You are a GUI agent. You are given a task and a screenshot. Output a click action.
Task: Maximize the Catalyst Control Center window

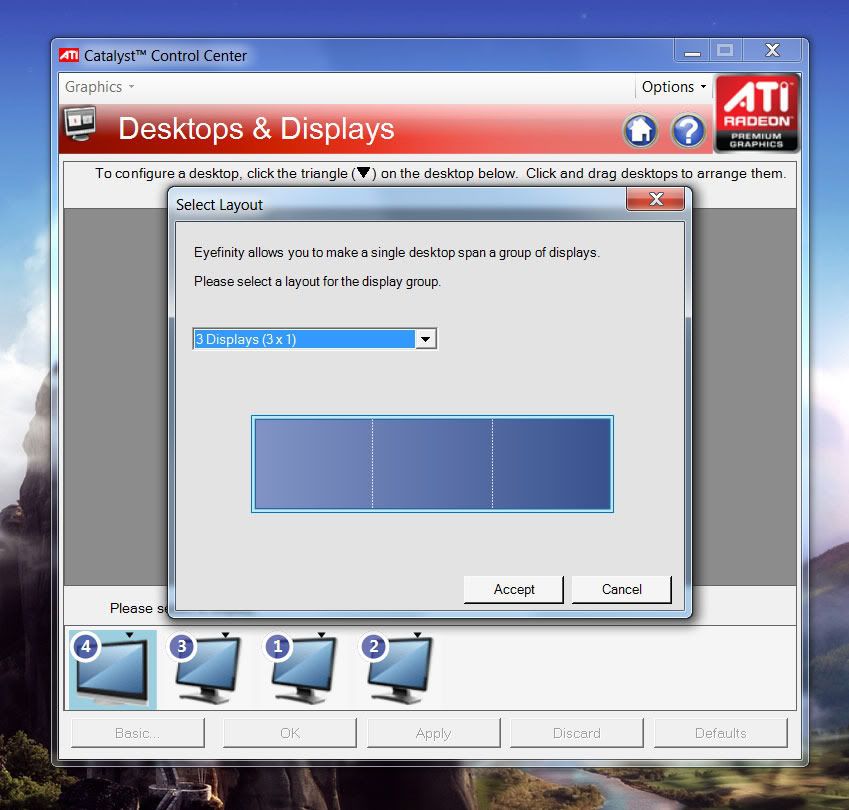tap(725, 51)
